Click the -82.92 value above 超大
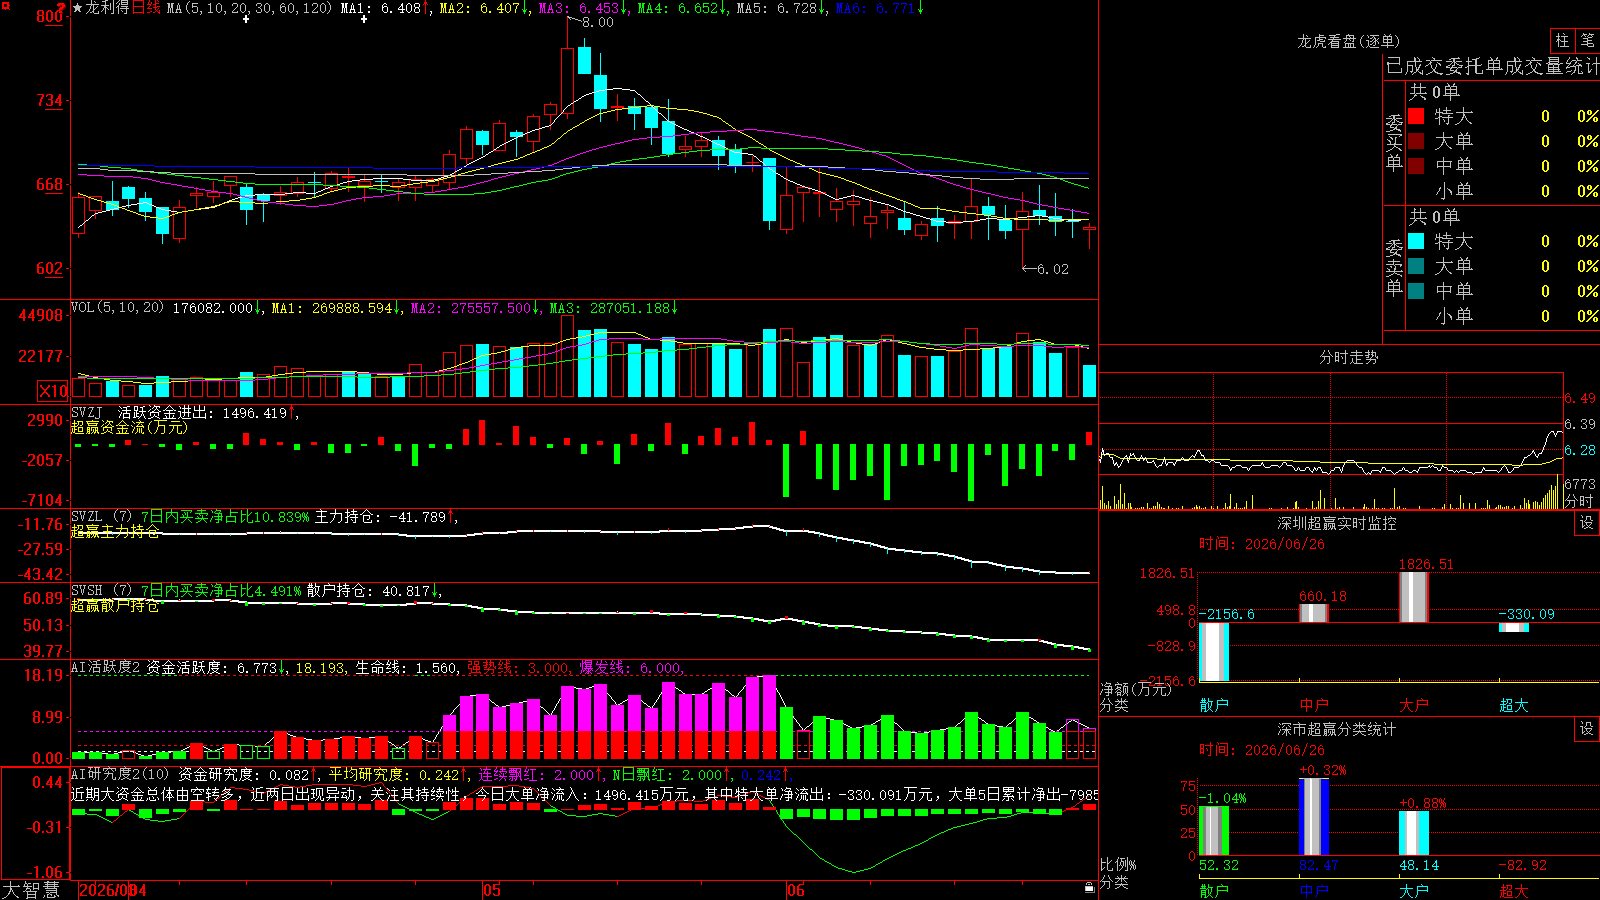 pyautogui.click(x=1523, y=865)
